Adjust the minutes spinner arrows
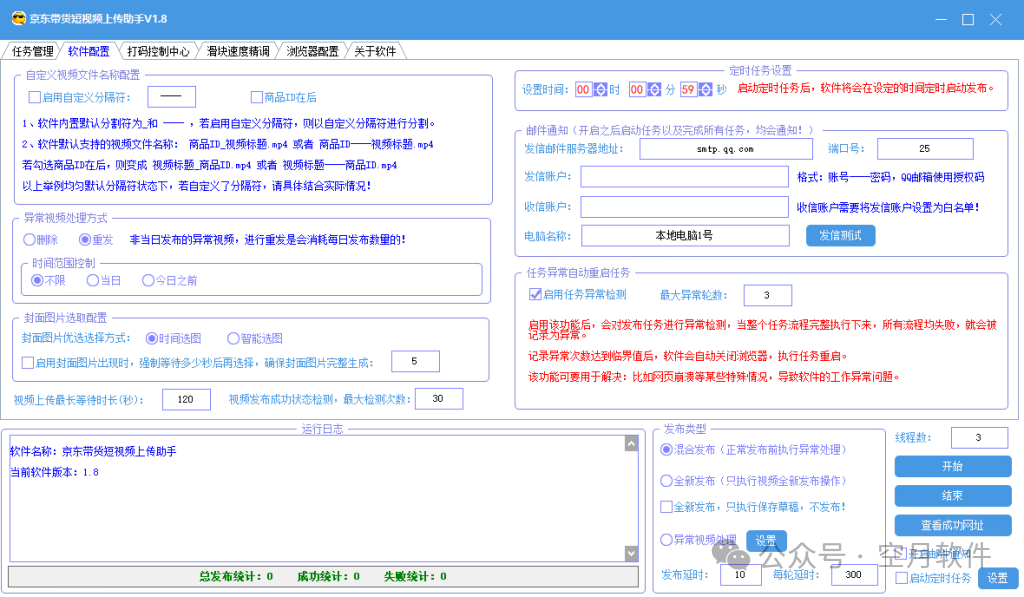 (654, 89)
